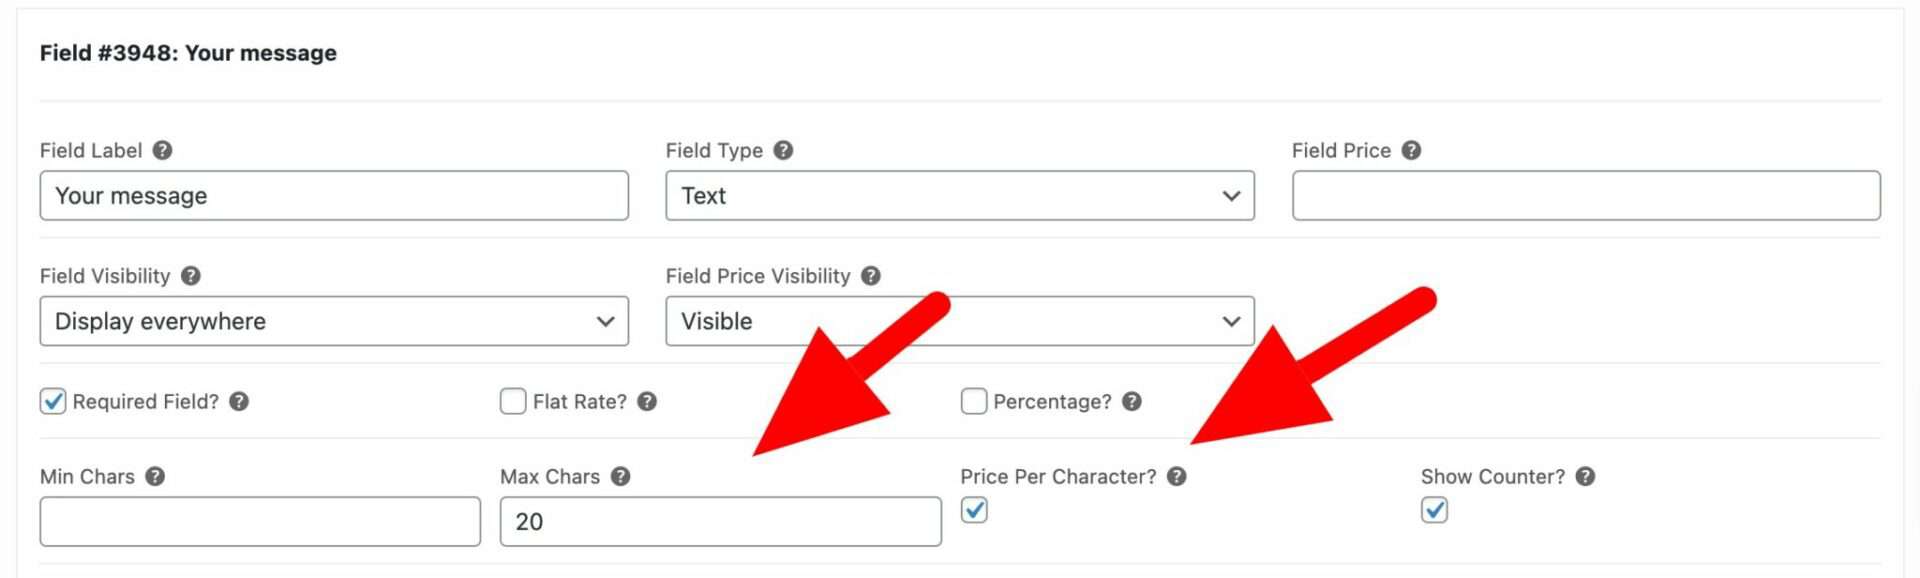Click help icon beside Field Price
This screenshot has height=578, width=1920.
pyautogui.click(x=1411, y=150)
